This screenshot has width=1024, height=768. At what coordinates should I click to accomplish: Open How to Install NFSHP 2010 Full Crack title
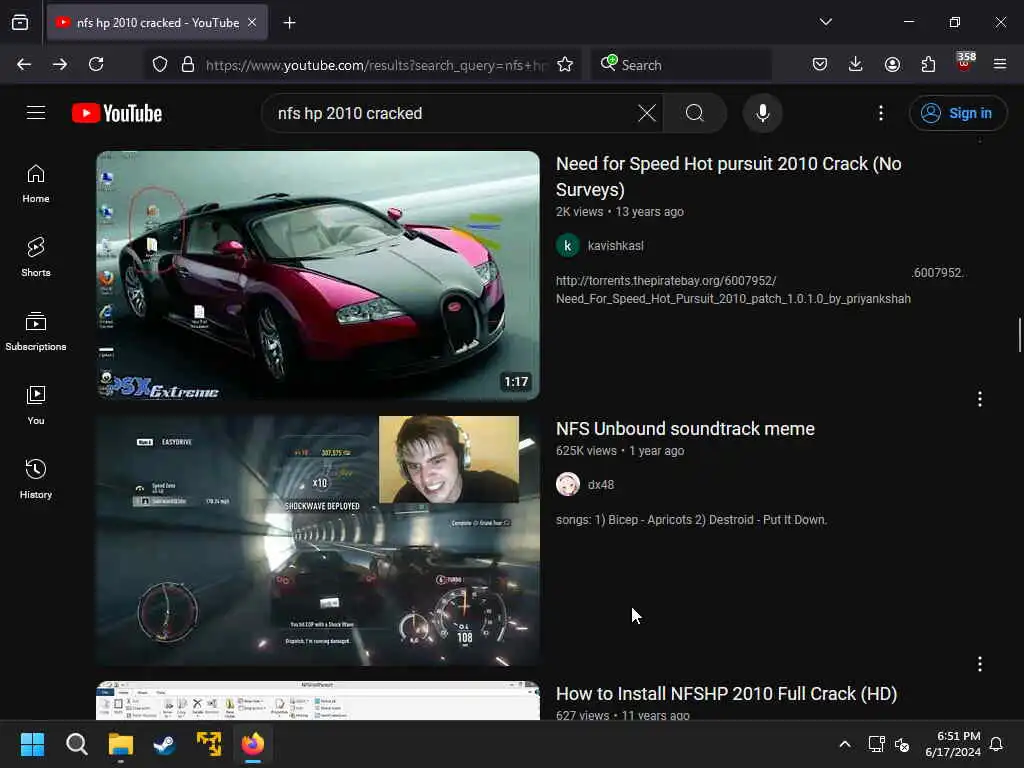click(x=726, y=694)
